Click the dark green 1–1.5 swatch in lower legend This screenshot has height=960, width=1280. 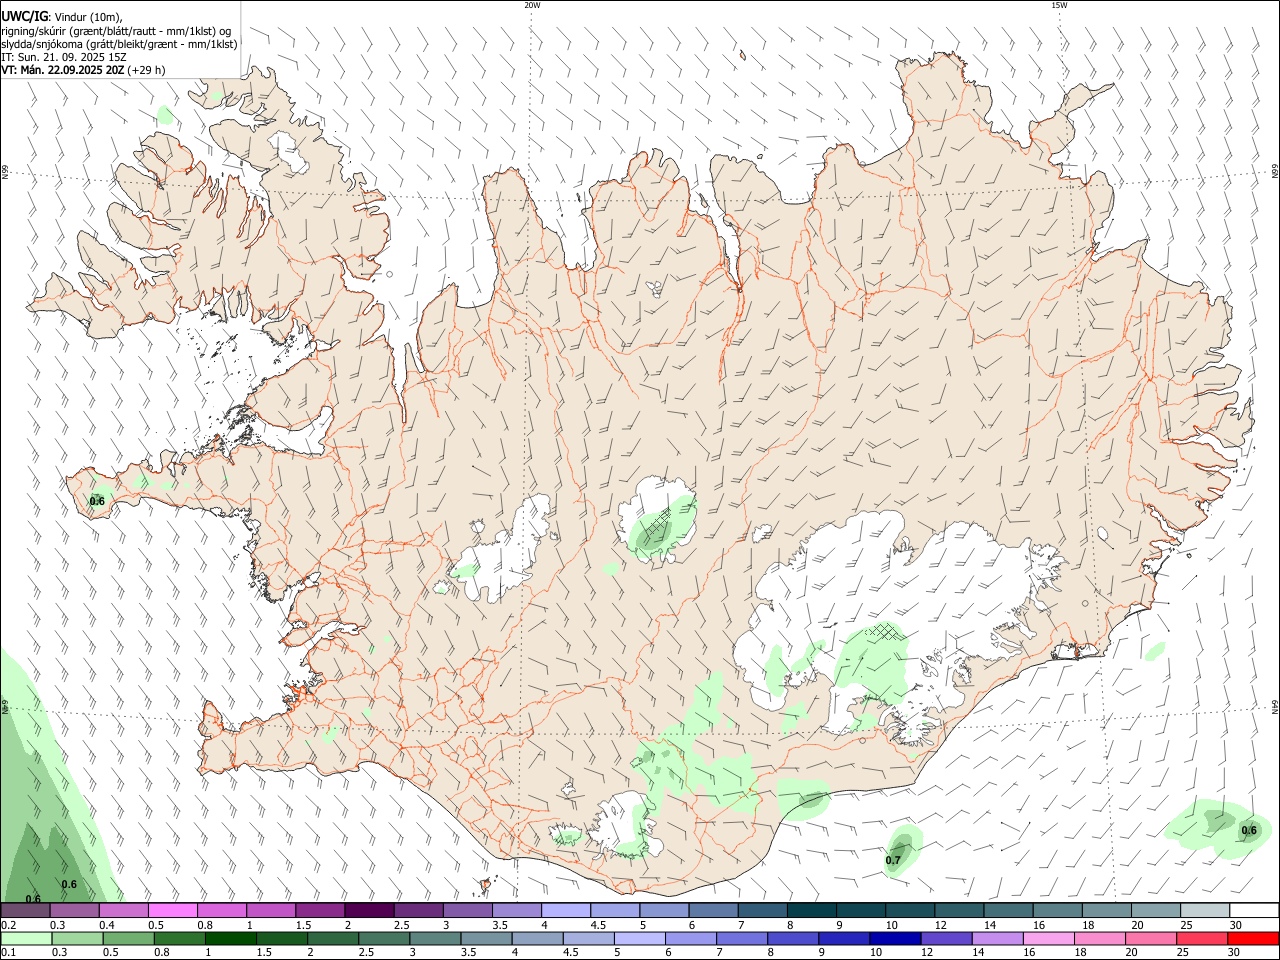(x=232, y=938)
